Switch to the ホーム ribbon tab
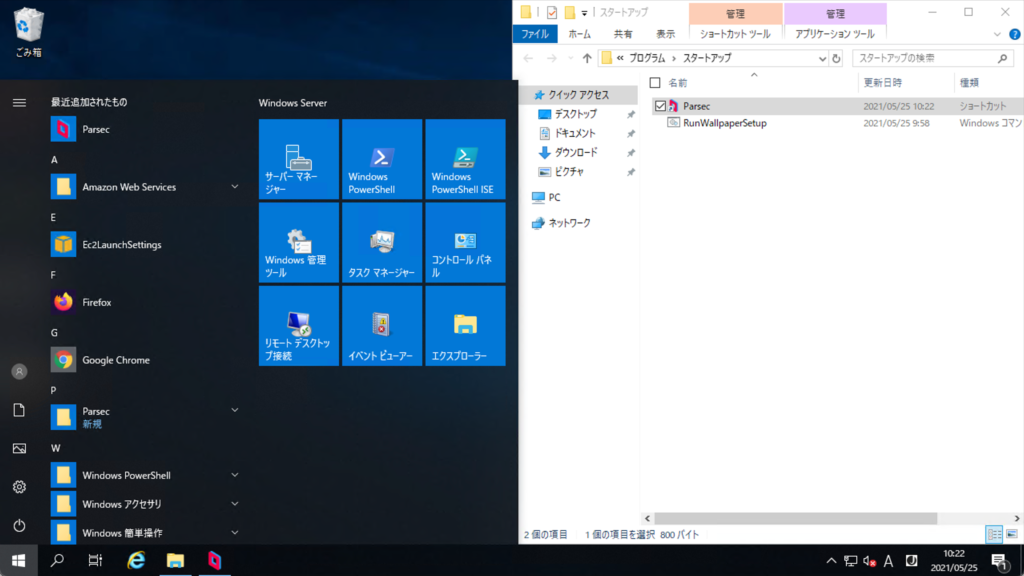 pos(579,34)
